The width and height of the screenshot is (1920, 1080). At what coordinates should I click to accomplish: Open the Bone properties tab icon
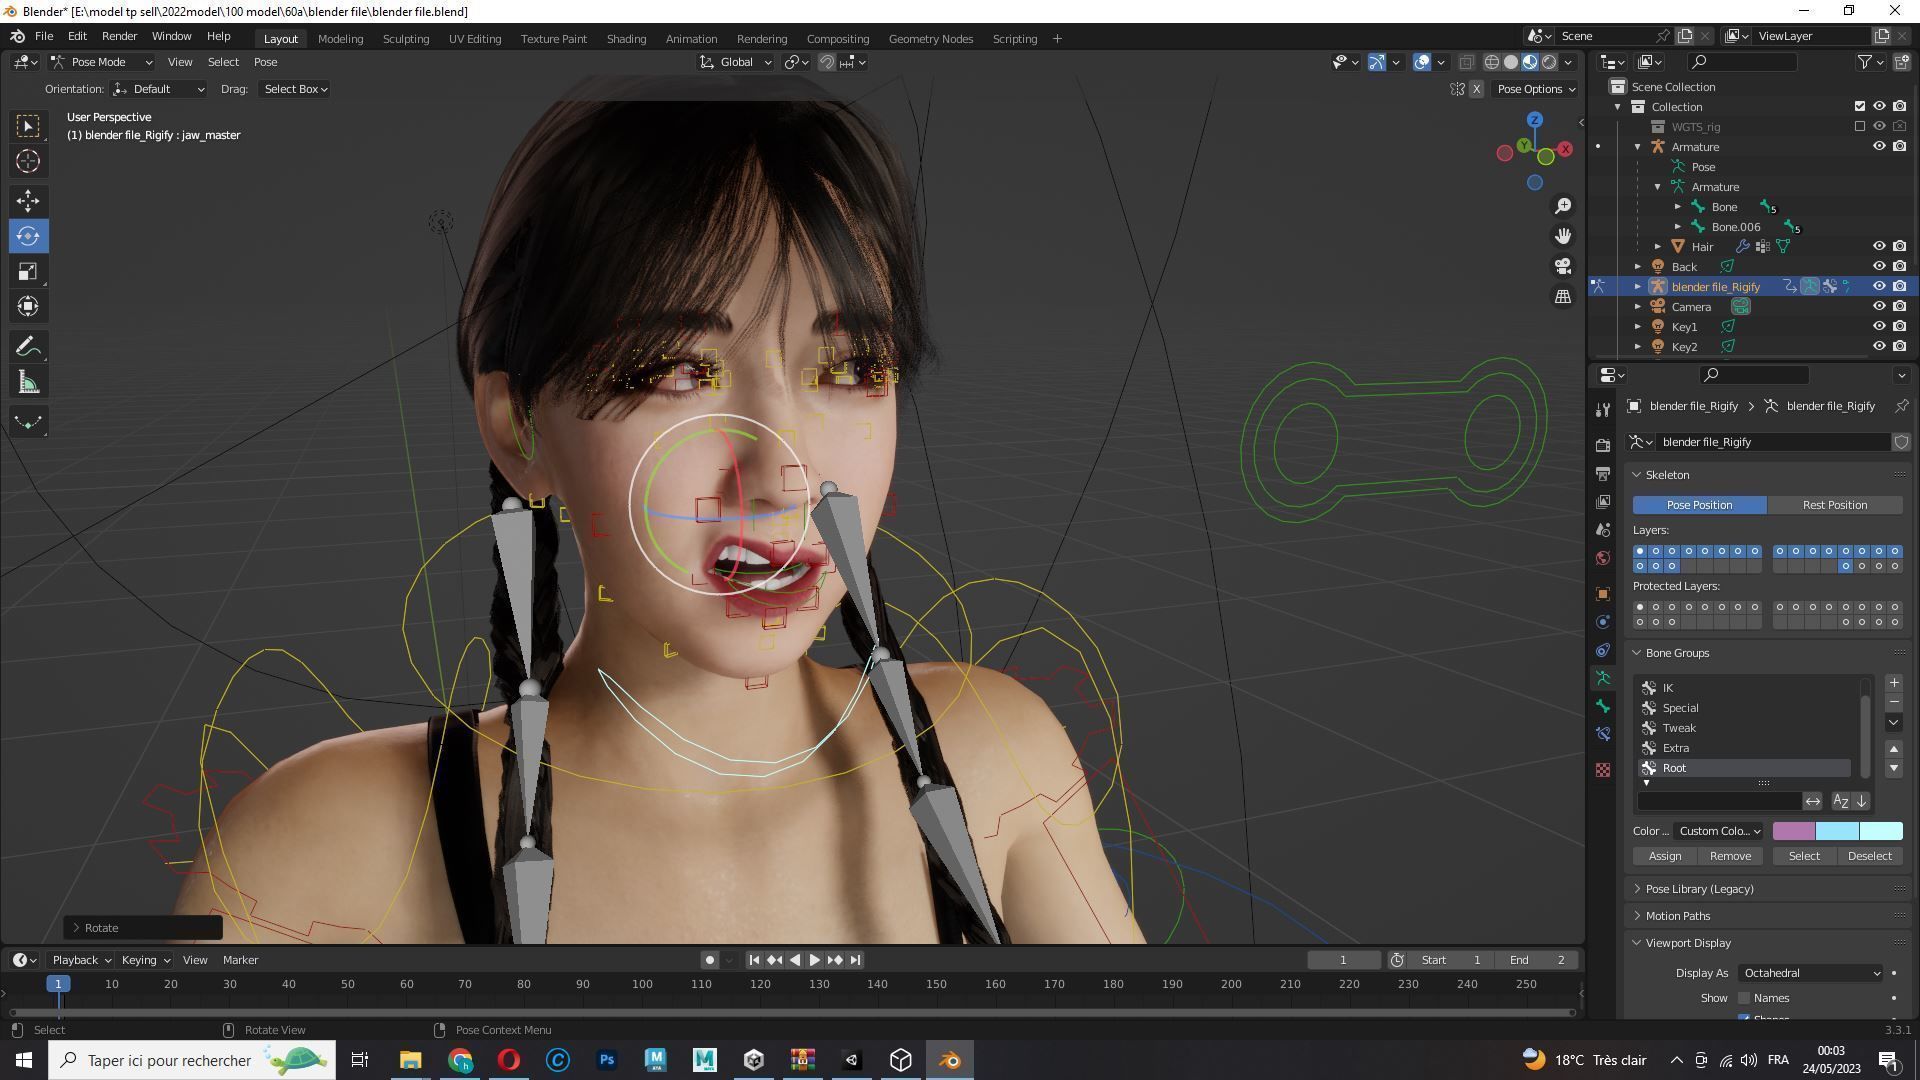[1603, 706]
